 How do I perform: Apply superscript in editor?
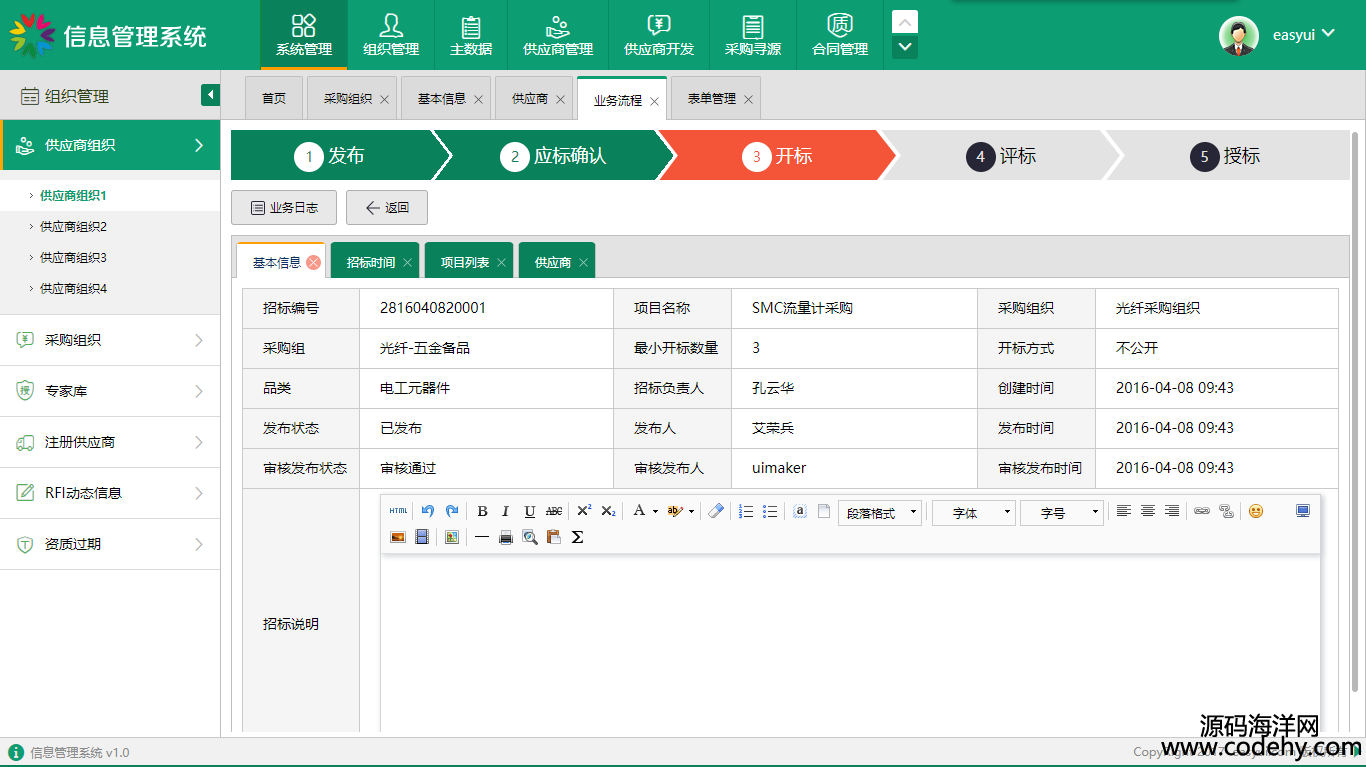[x=584, y=511]
